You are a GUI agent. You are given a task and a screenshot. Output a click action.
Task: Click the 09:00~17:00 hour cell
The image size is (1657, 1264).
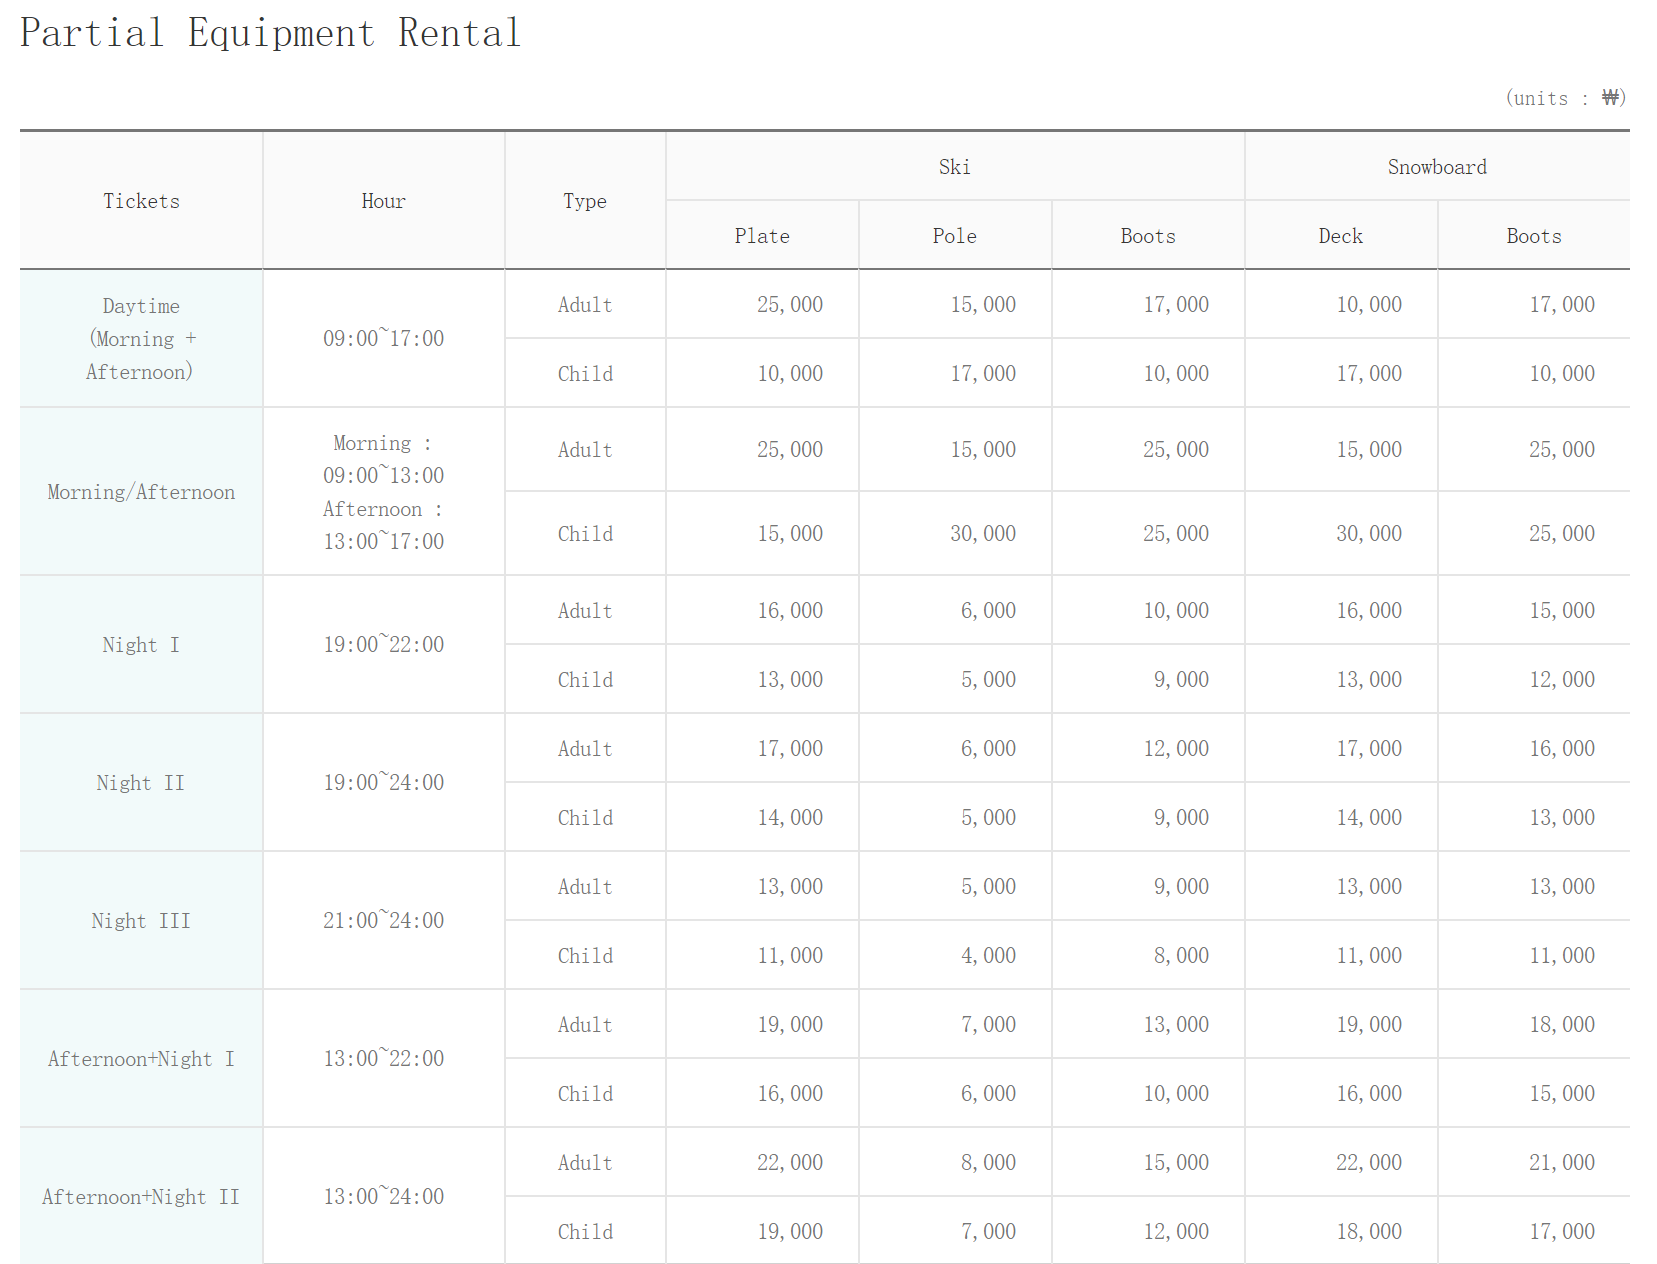pos(383,339)
